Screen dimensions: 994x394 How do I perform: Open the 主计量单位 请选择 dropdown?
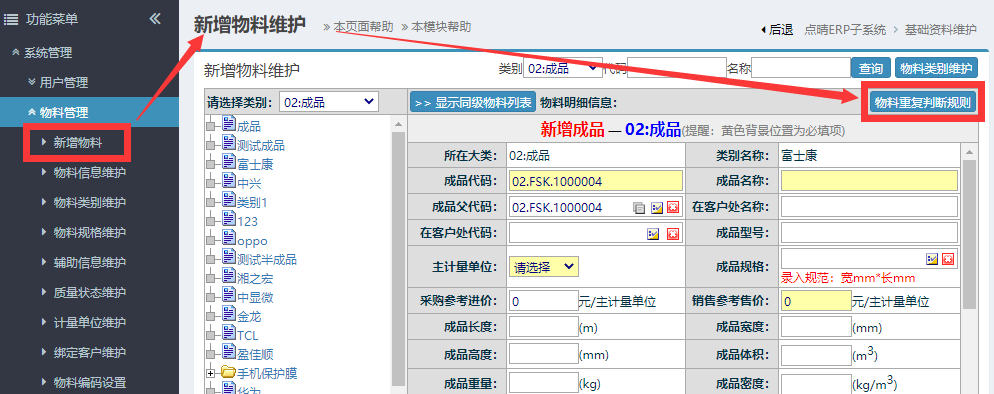click(x=544, y=267)
